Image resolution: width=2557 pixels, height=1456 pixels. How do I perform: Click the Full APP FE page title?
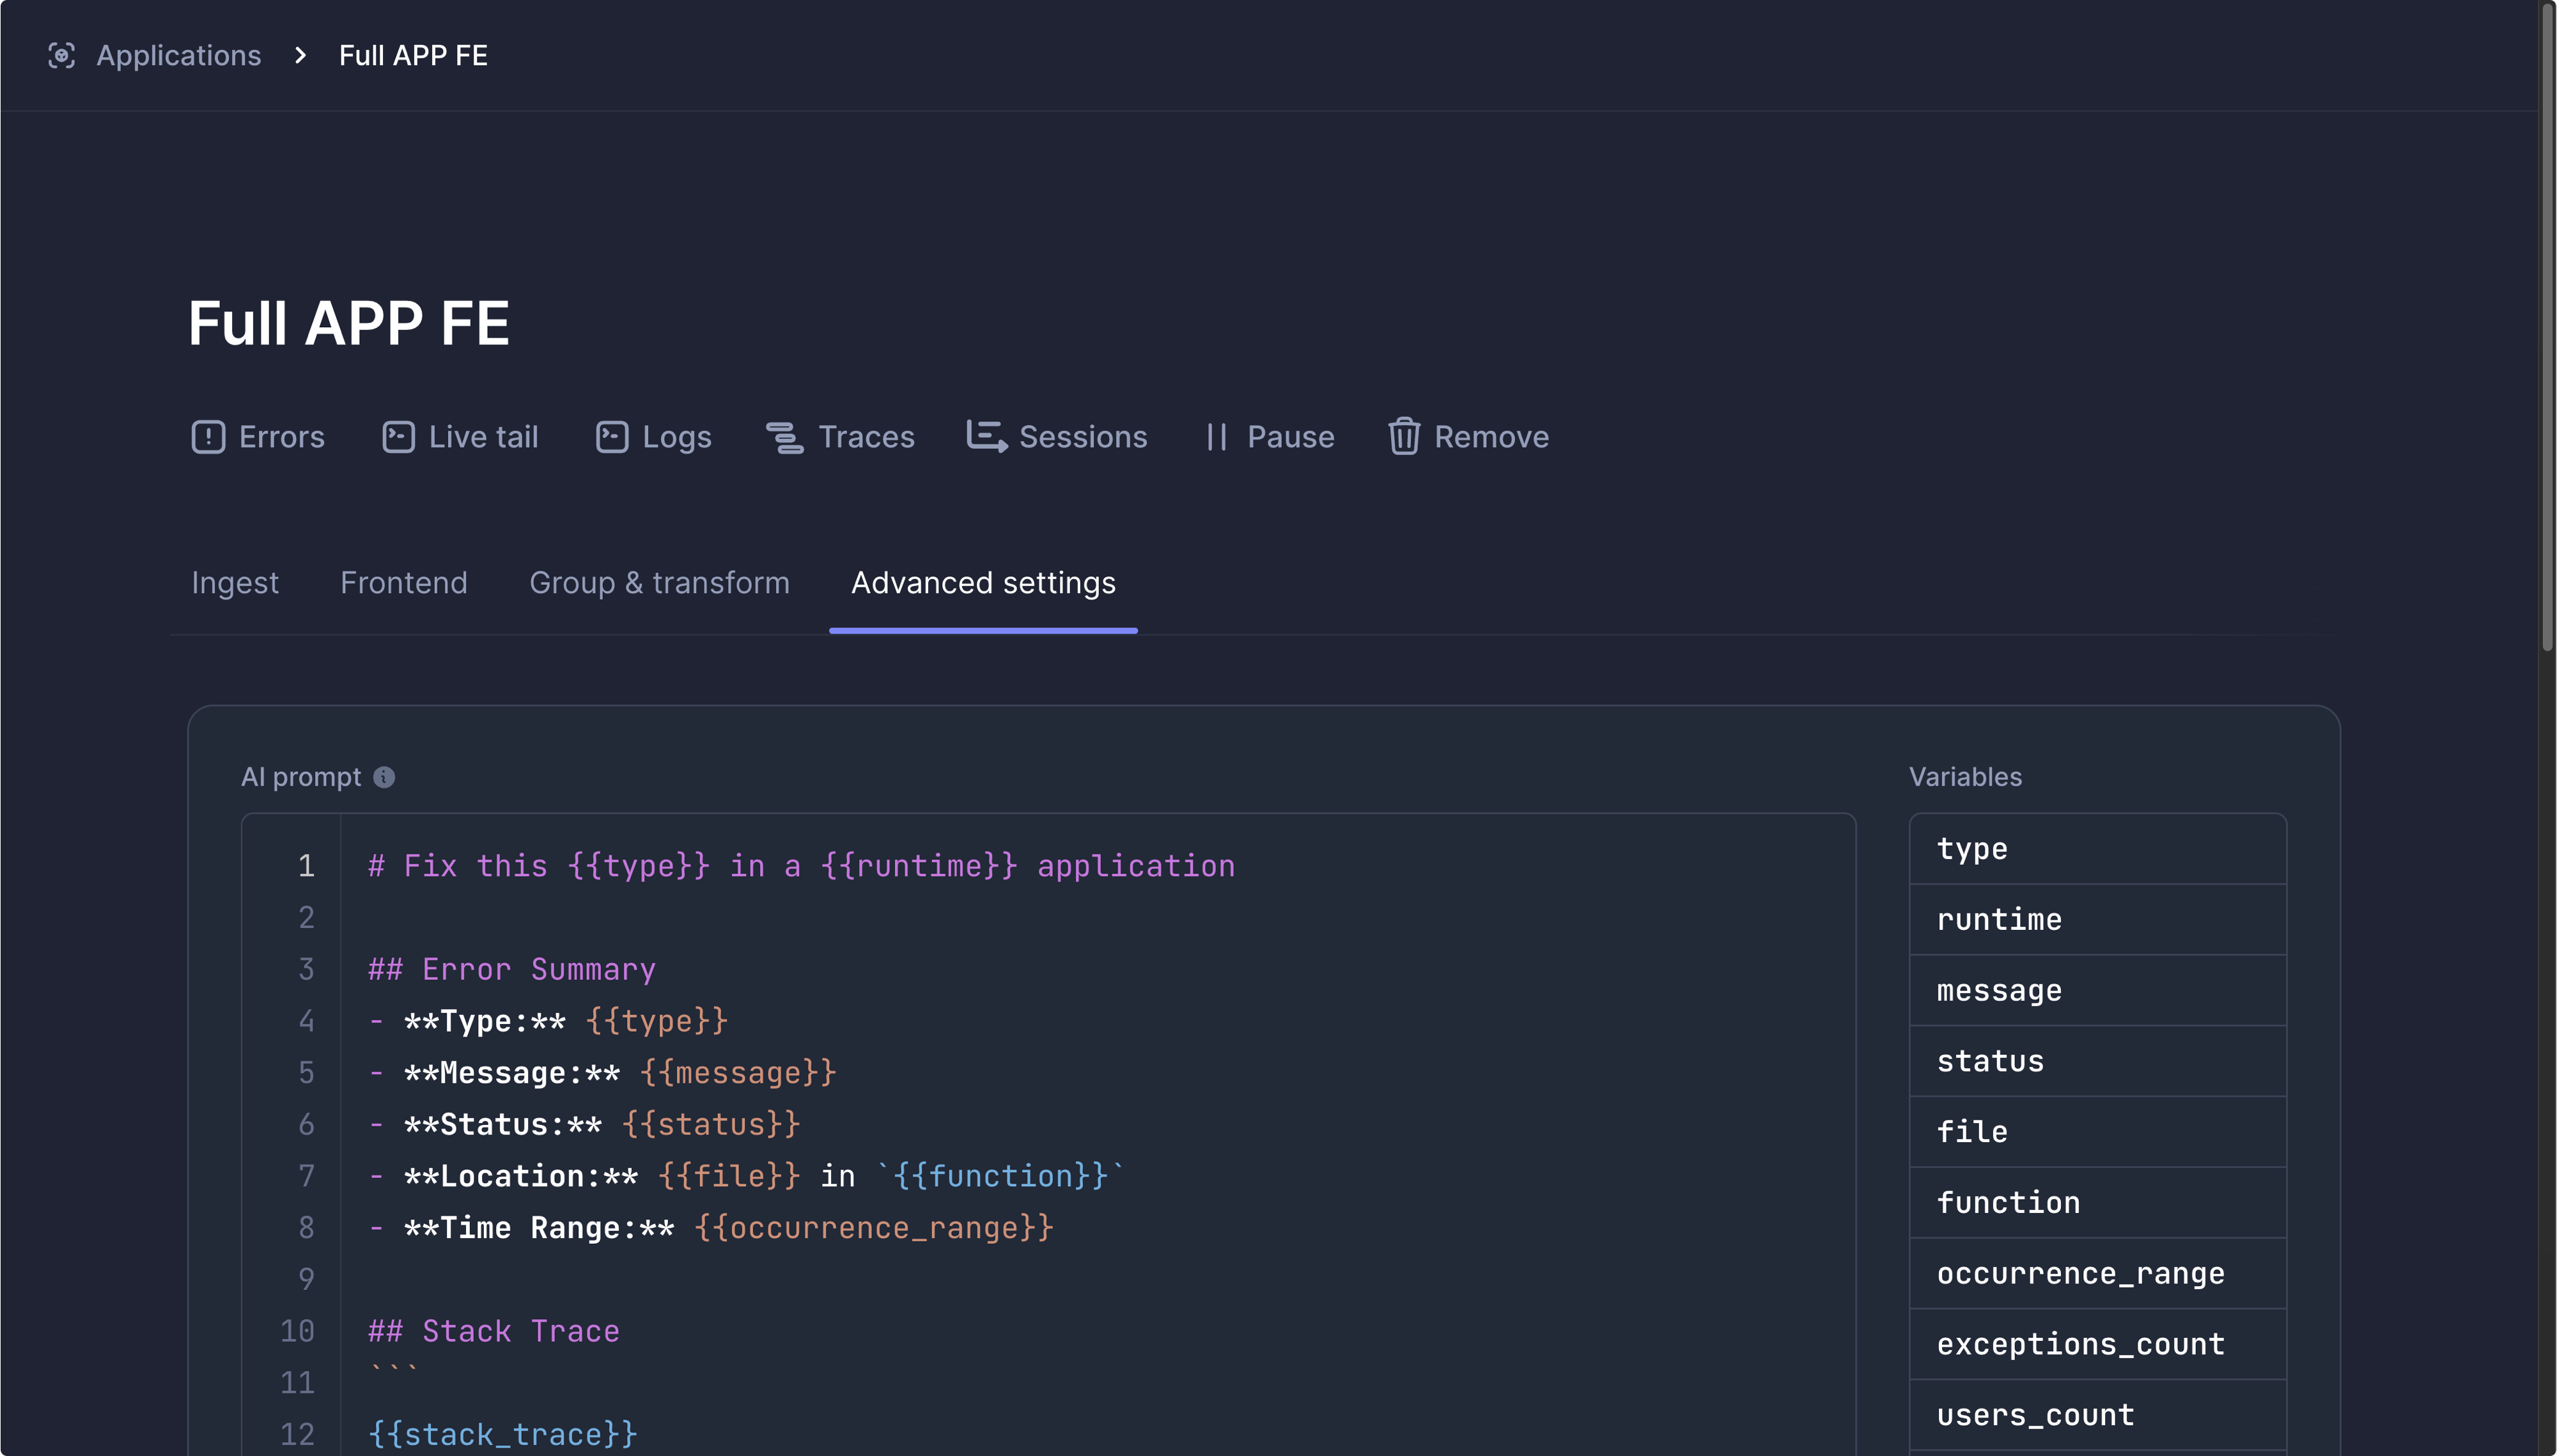pos(349,323)
